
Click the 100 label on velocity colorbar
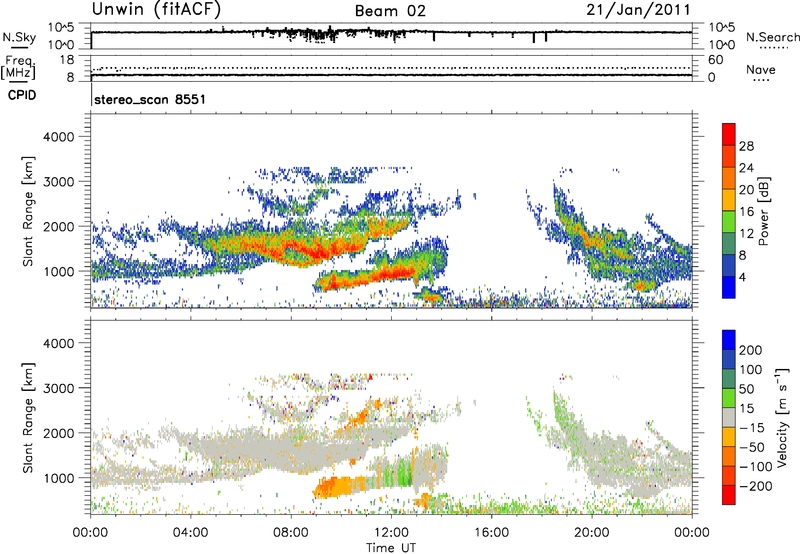tap(750, 369)
